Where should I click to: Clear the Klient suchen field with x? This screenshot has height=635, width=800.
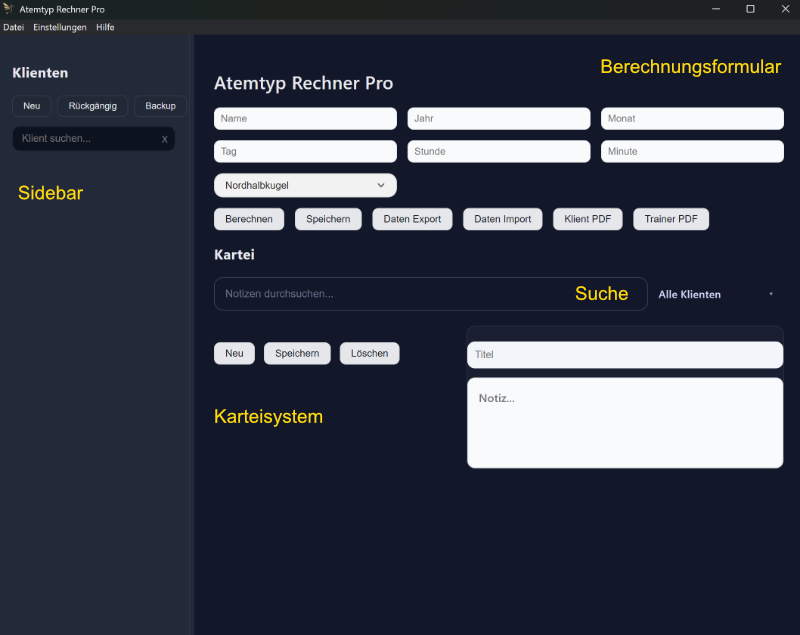tap(164, 139)
